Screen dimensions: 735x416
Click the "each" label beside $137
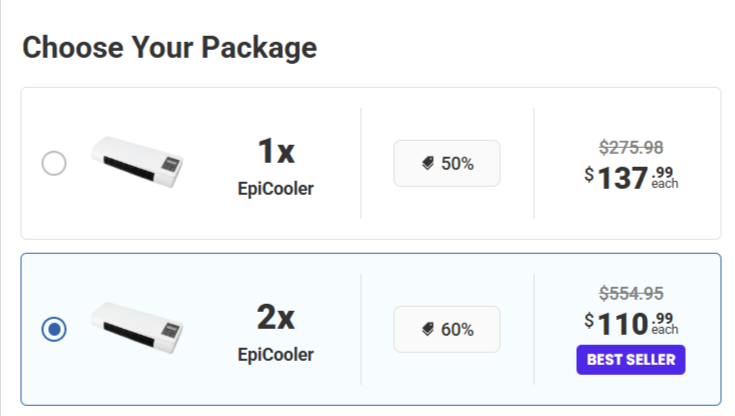click(664, 184)
